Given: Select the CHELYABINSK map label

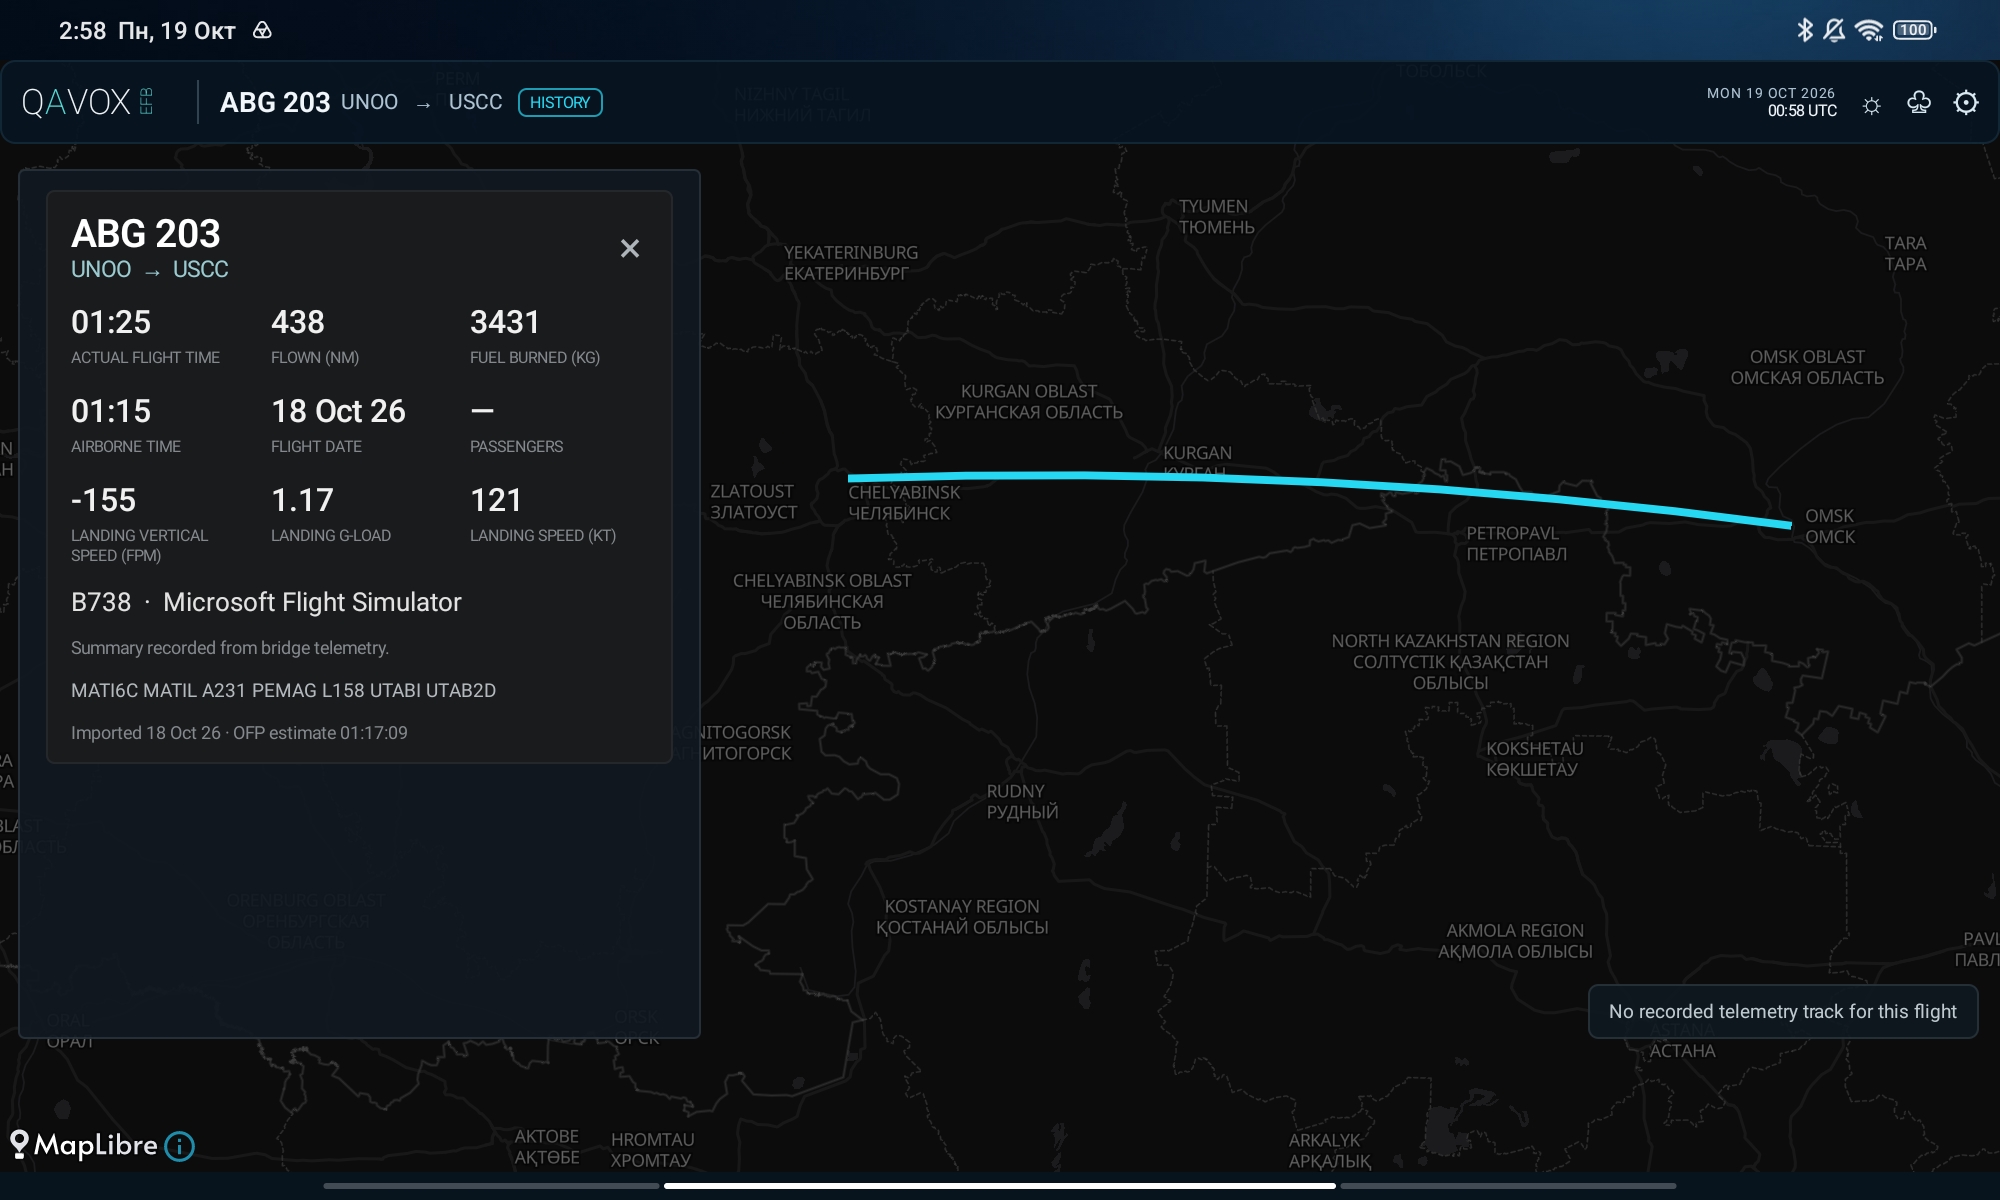Looking at the screenshot, I should (x=904, y=502).
